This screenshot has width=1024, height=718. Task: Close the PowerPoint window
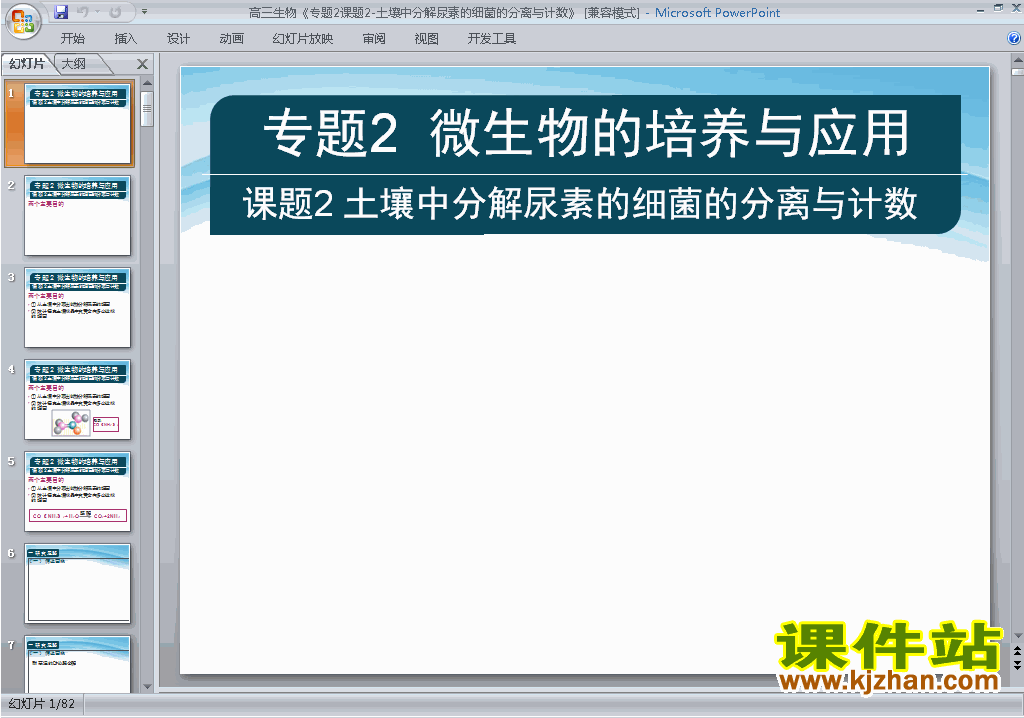click(1016, 8)
